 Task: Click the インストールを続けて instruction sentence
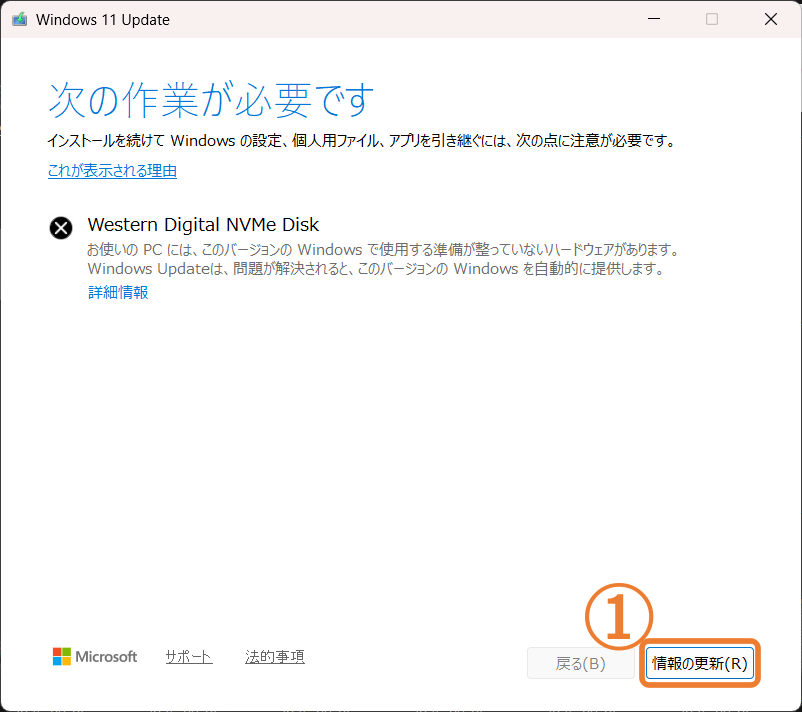(x=361, y=141)
